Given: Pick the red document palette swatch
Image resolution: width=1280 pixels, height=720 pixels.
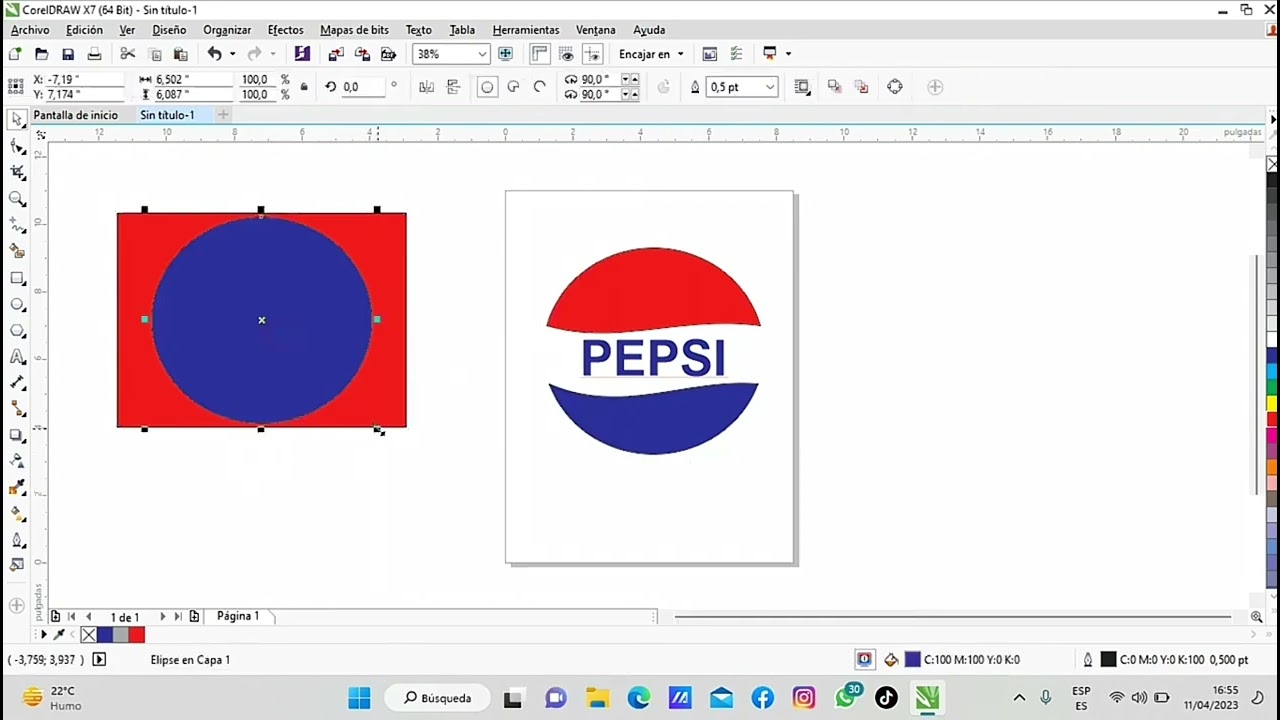Looking at the screenshot, I should point(137,635).
